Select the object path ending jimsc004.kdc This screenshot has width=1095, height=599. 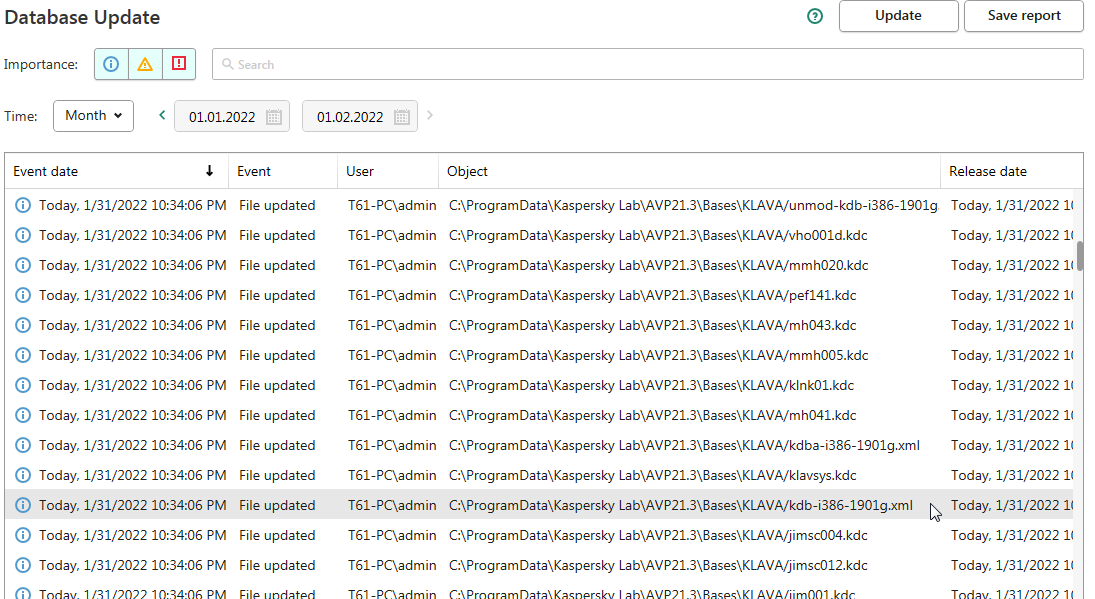click(x=658, y=535)
